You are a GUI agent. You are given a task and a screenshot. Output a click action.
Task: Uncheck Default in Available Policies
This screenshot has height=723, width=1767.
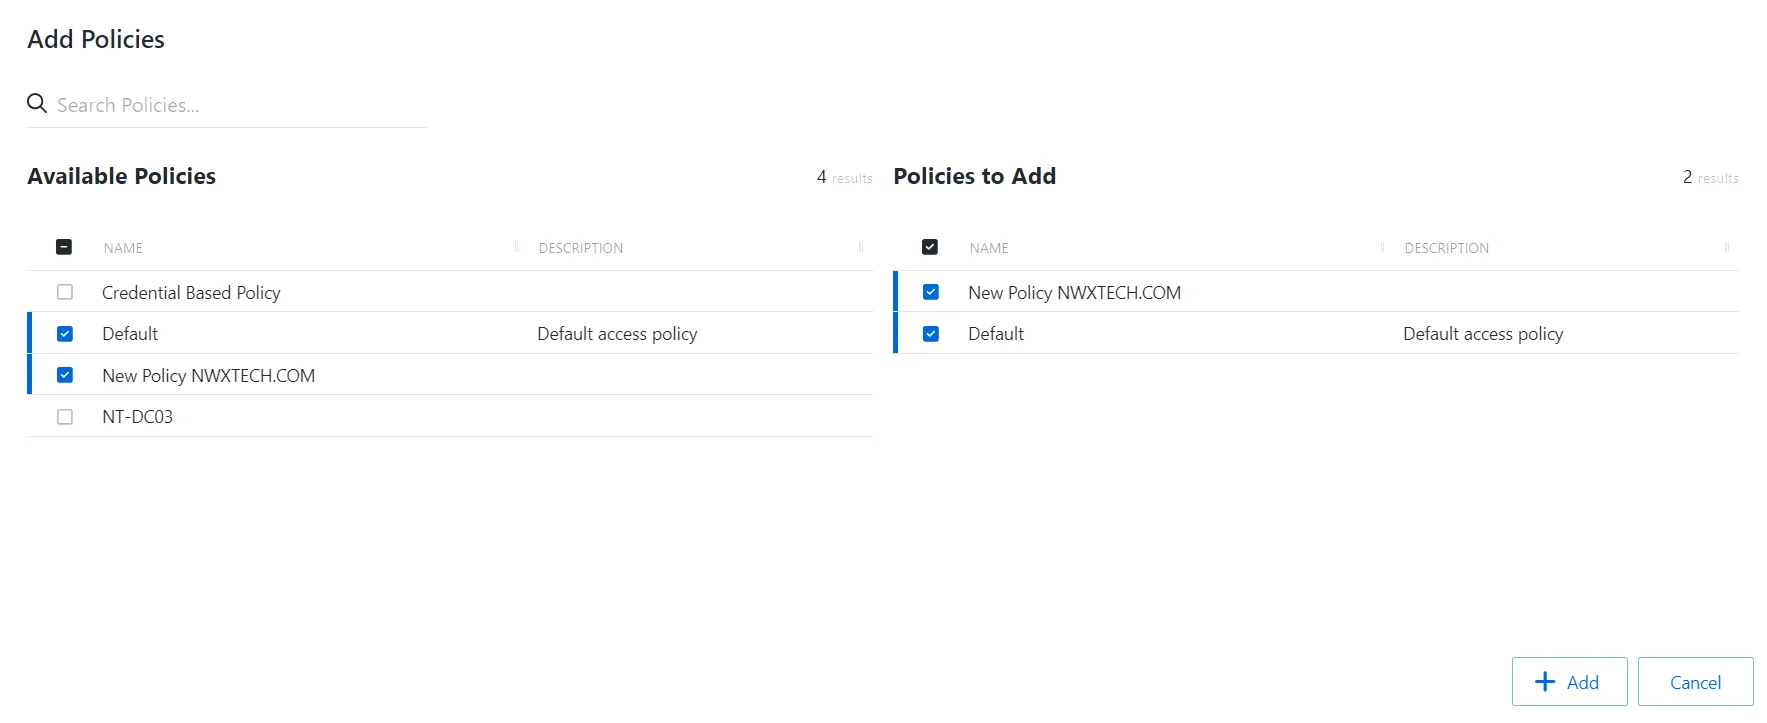point(65,334)
